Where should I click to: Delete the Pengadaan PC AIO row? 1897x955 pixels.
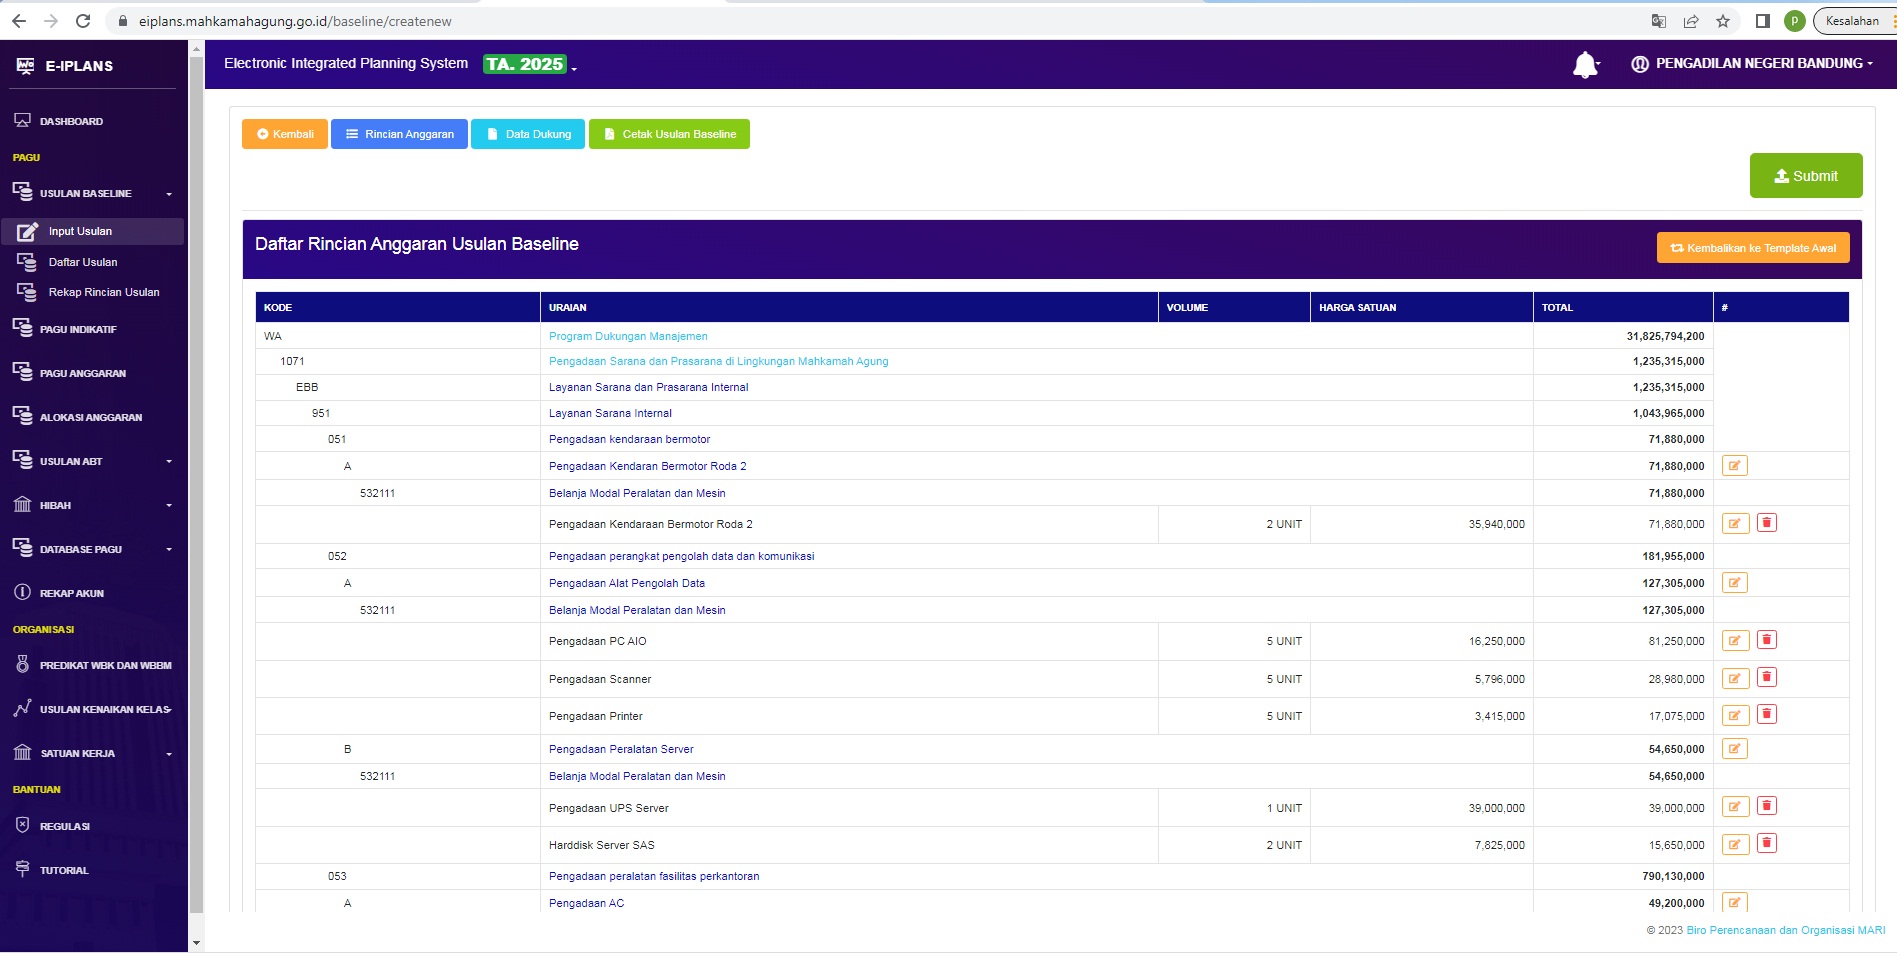point(1766,640)
